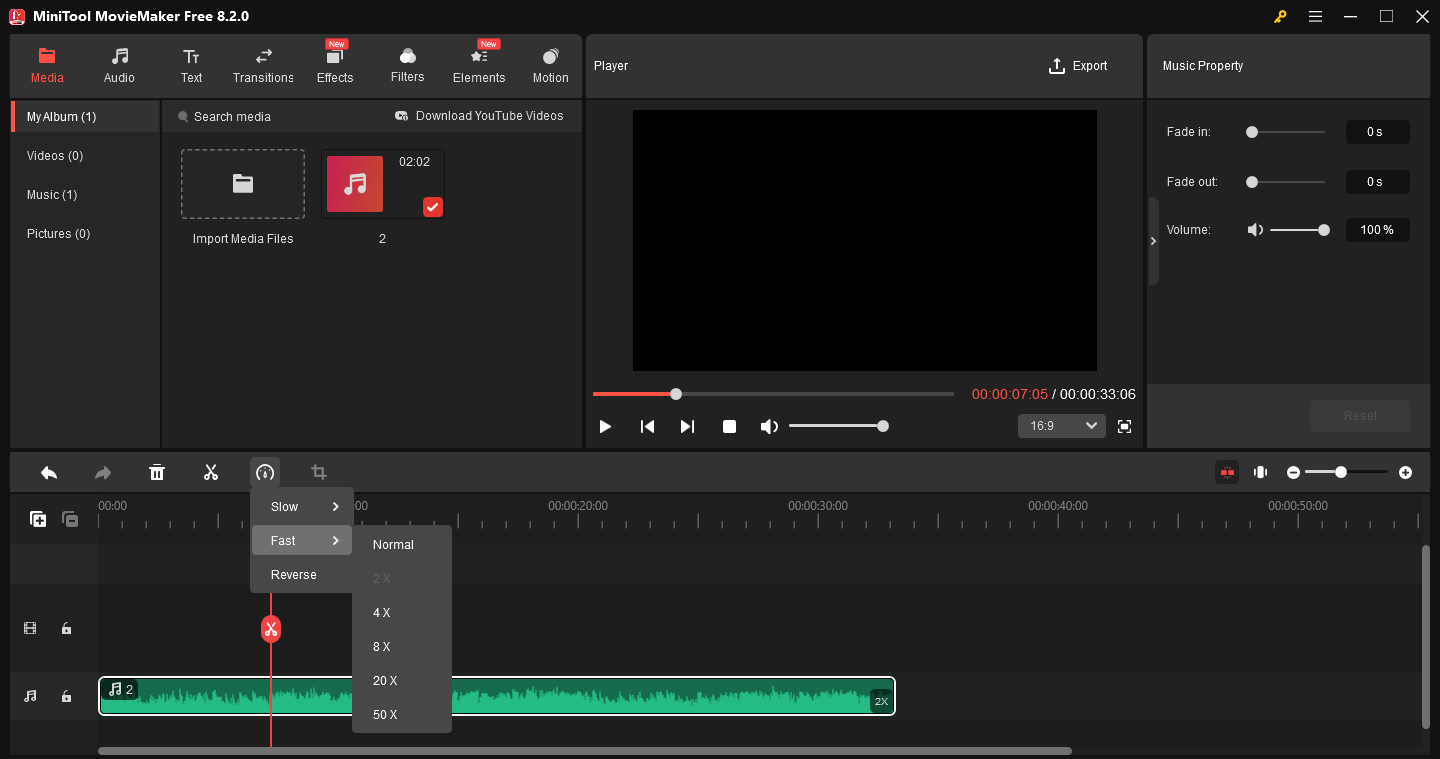Select Normal speed option
The height and width of the screenshot is (759, 1440).
click(x=402, y=545)
